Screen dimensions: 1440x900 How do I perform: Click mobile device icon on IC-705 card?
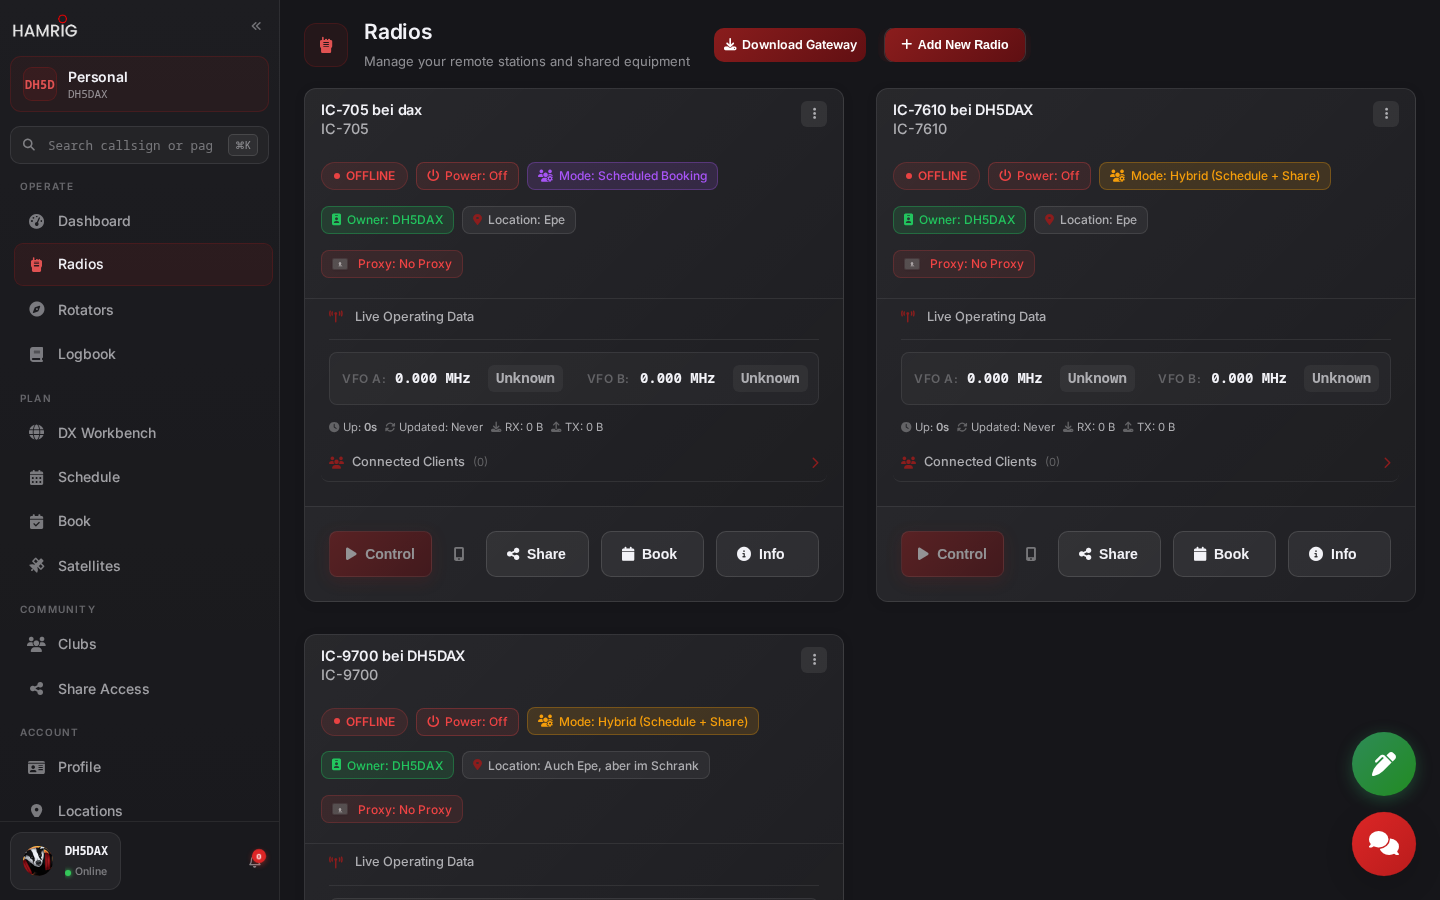pyautogui.click(x=459, y=554)
